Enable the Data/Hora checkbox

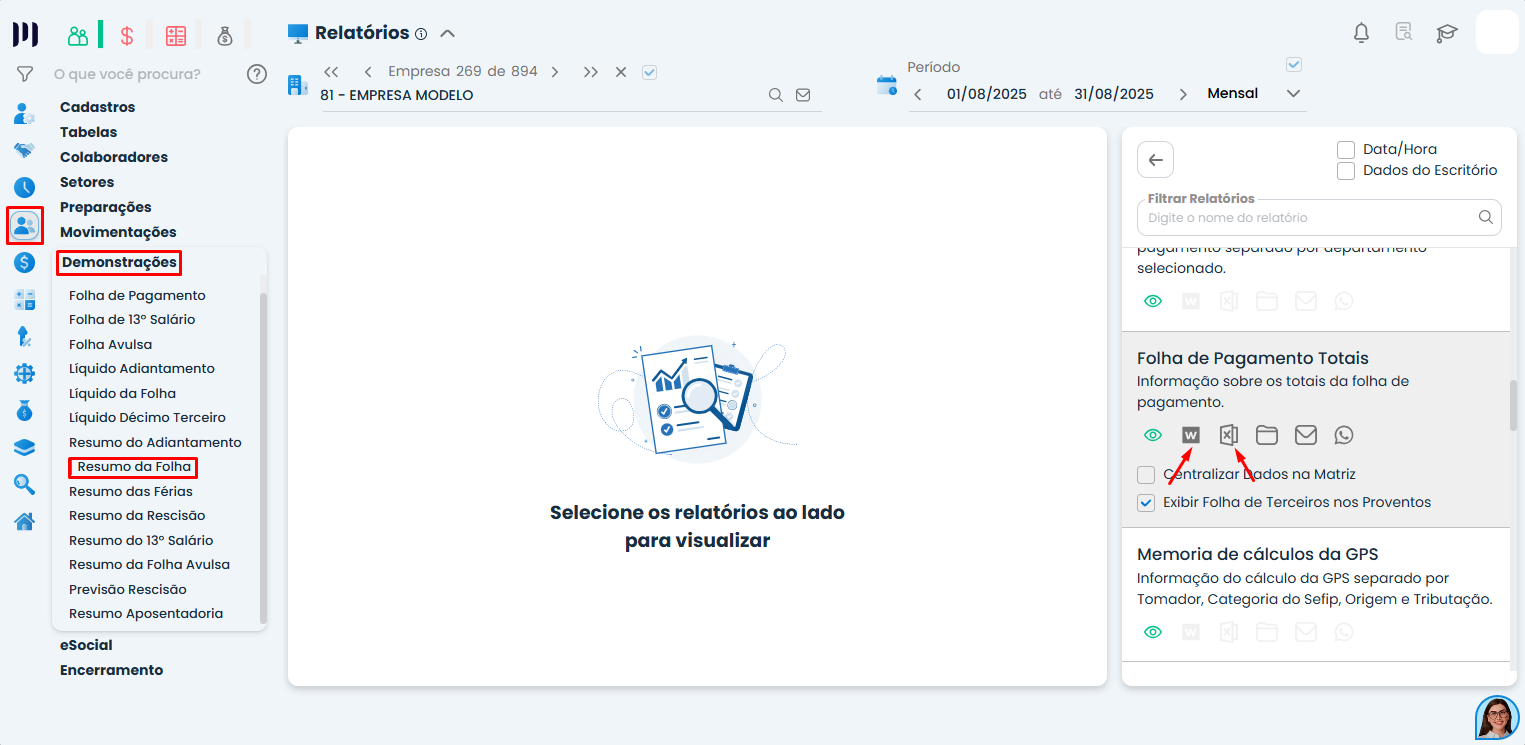point(1345,149)
